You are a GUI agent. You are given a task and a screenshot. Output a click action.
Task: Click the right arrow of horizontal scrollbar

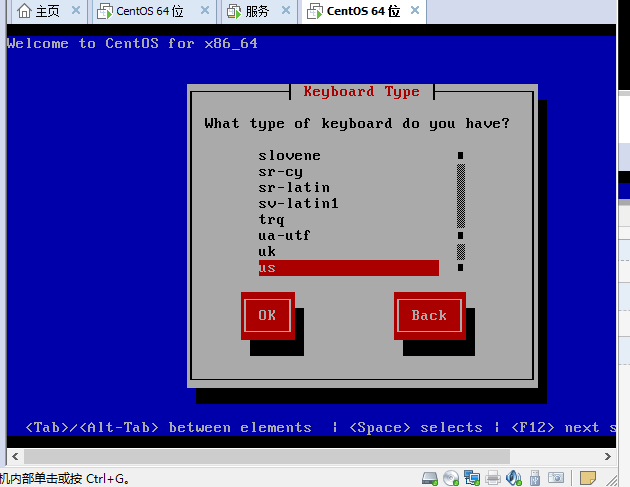[608, 456]
